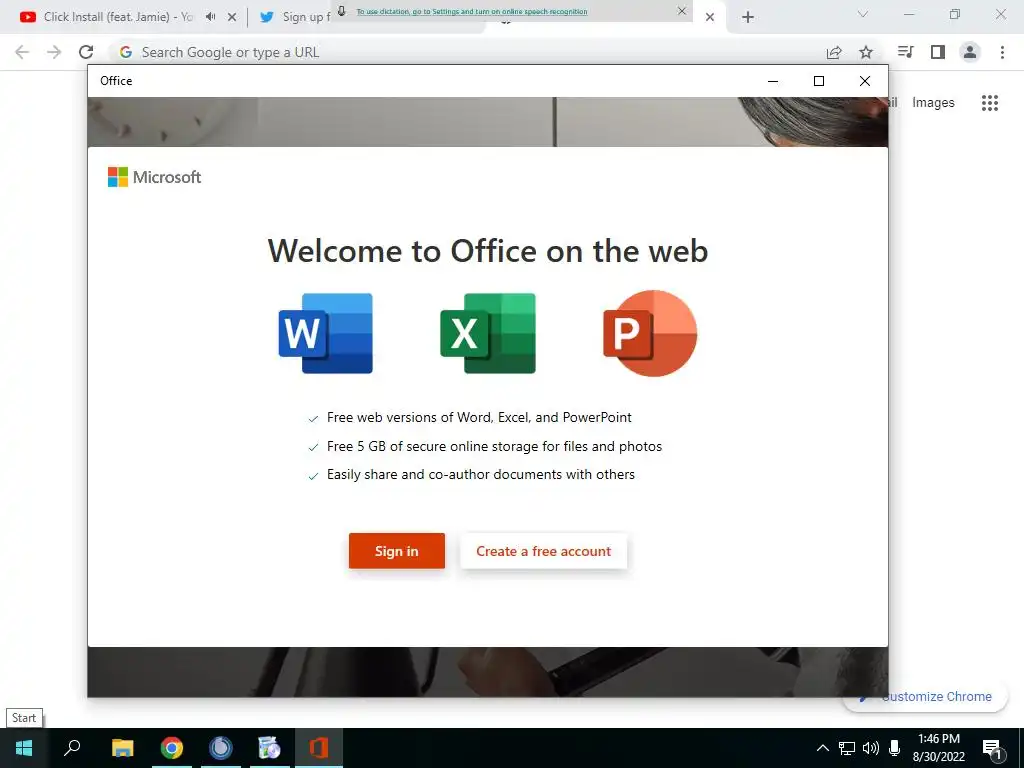Click microphone icon in system tray

pos(895,748)
